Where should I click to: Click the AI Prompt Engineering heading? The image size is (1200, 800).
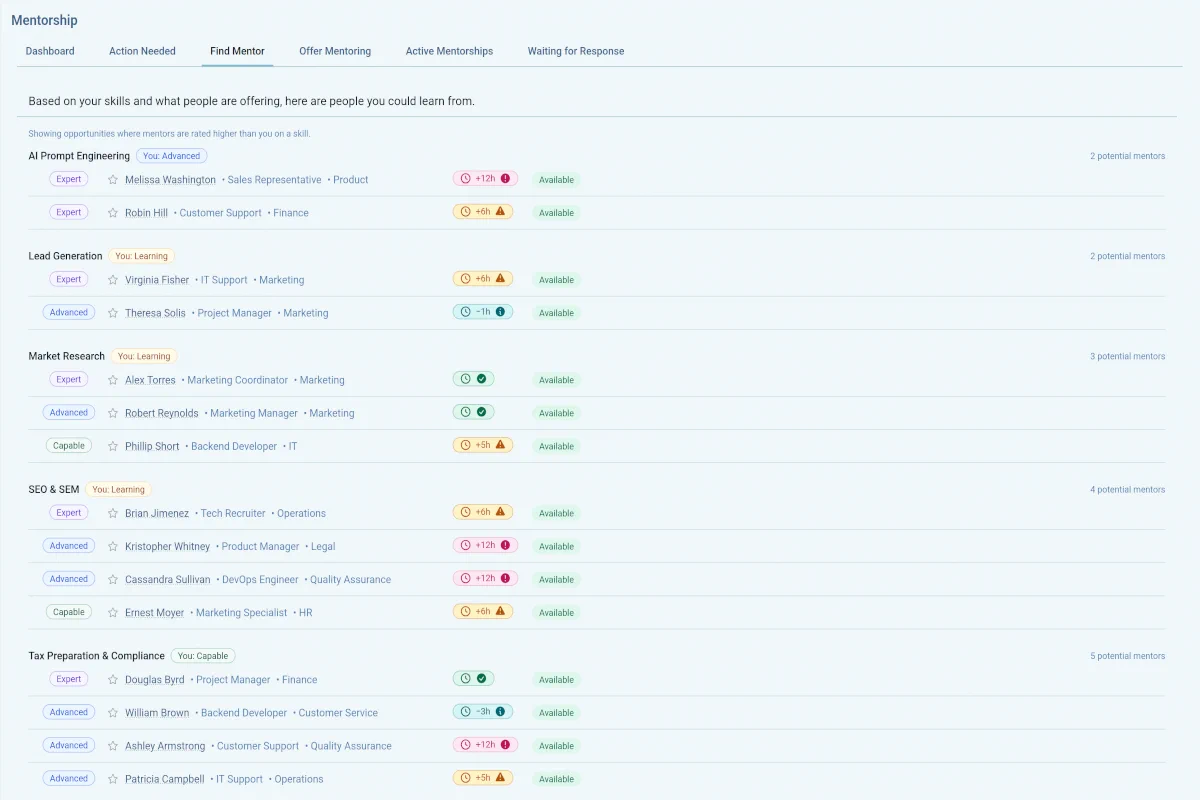point(79,156)
